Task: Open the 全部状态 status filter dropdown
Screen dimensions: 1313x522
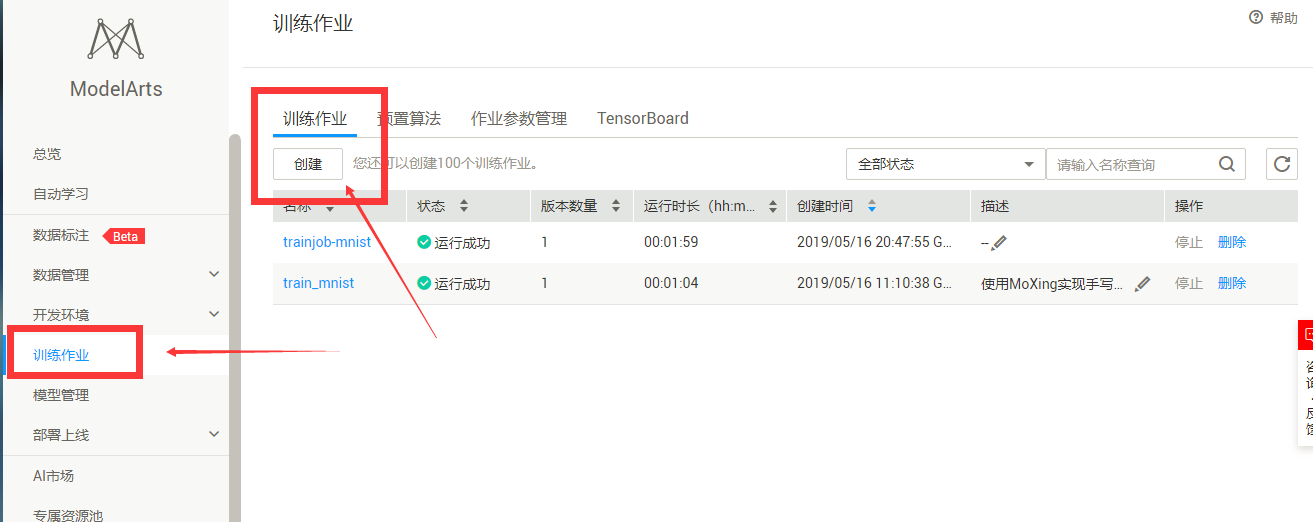Action: [x=945, y=164]
